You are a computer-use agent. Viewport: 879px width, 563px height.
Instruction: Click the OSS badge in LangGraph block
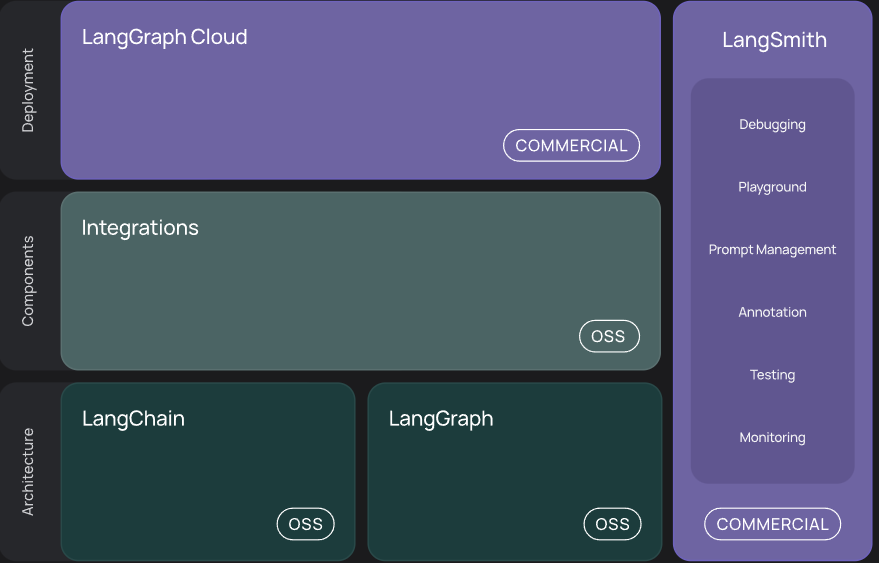coord(612,524)
